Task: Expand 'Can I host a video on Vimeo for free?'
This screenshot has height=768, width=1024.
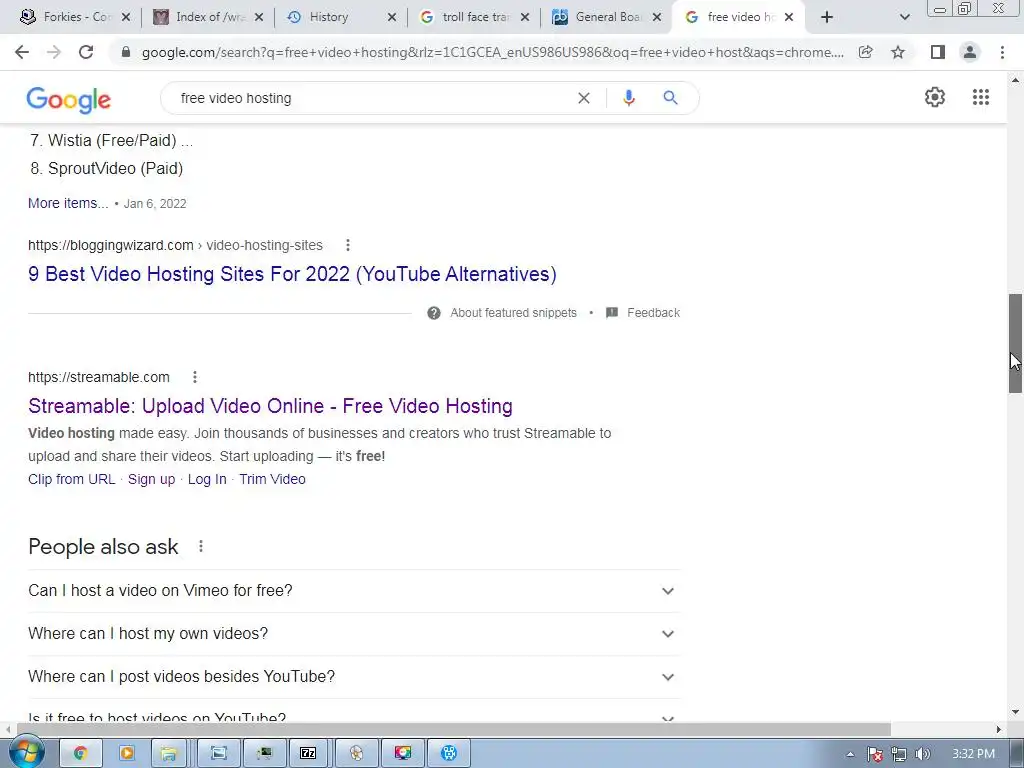Action: [354, 590]
